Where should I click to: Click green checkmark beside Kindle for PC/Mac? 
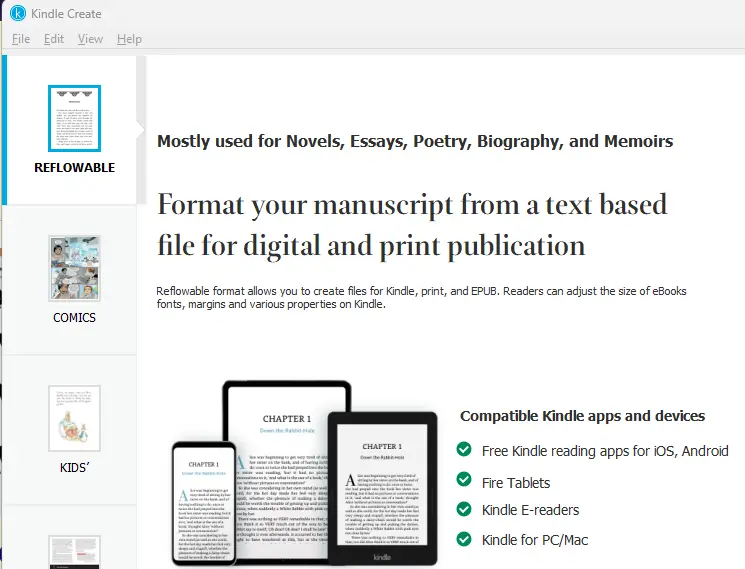coord(464,539)
